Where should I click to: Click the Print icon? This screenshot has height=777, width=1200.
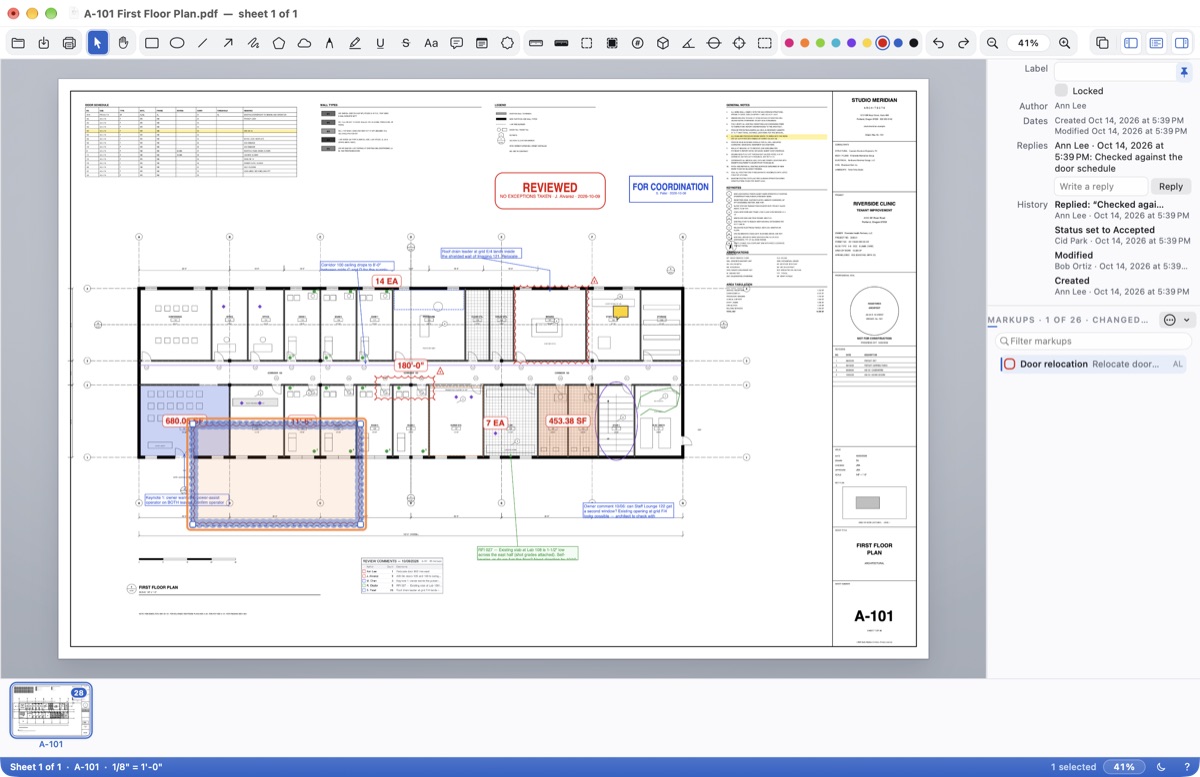tap(69, 43)
